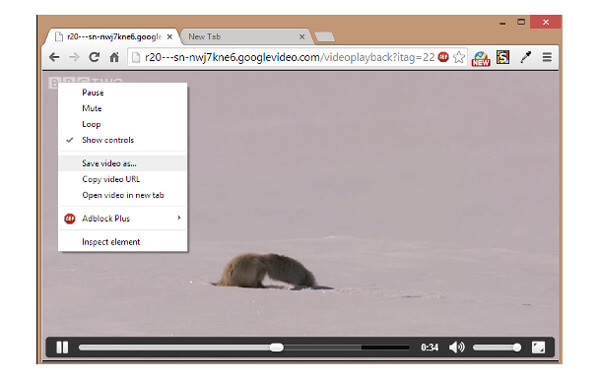Image resolution: width=600 pixels, height=380 pixels.
Task: Open a new tab with the new-tab button
Action: [x=324, y=37]
